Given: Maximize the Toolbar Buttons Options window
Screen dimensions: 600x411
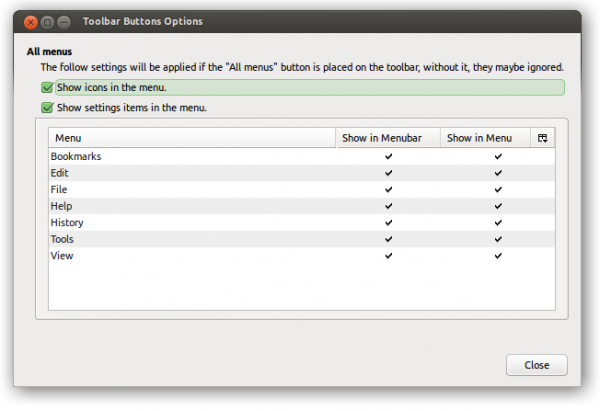Looking at the screenshot, I should pyautogui.click(x=47, y=22).
